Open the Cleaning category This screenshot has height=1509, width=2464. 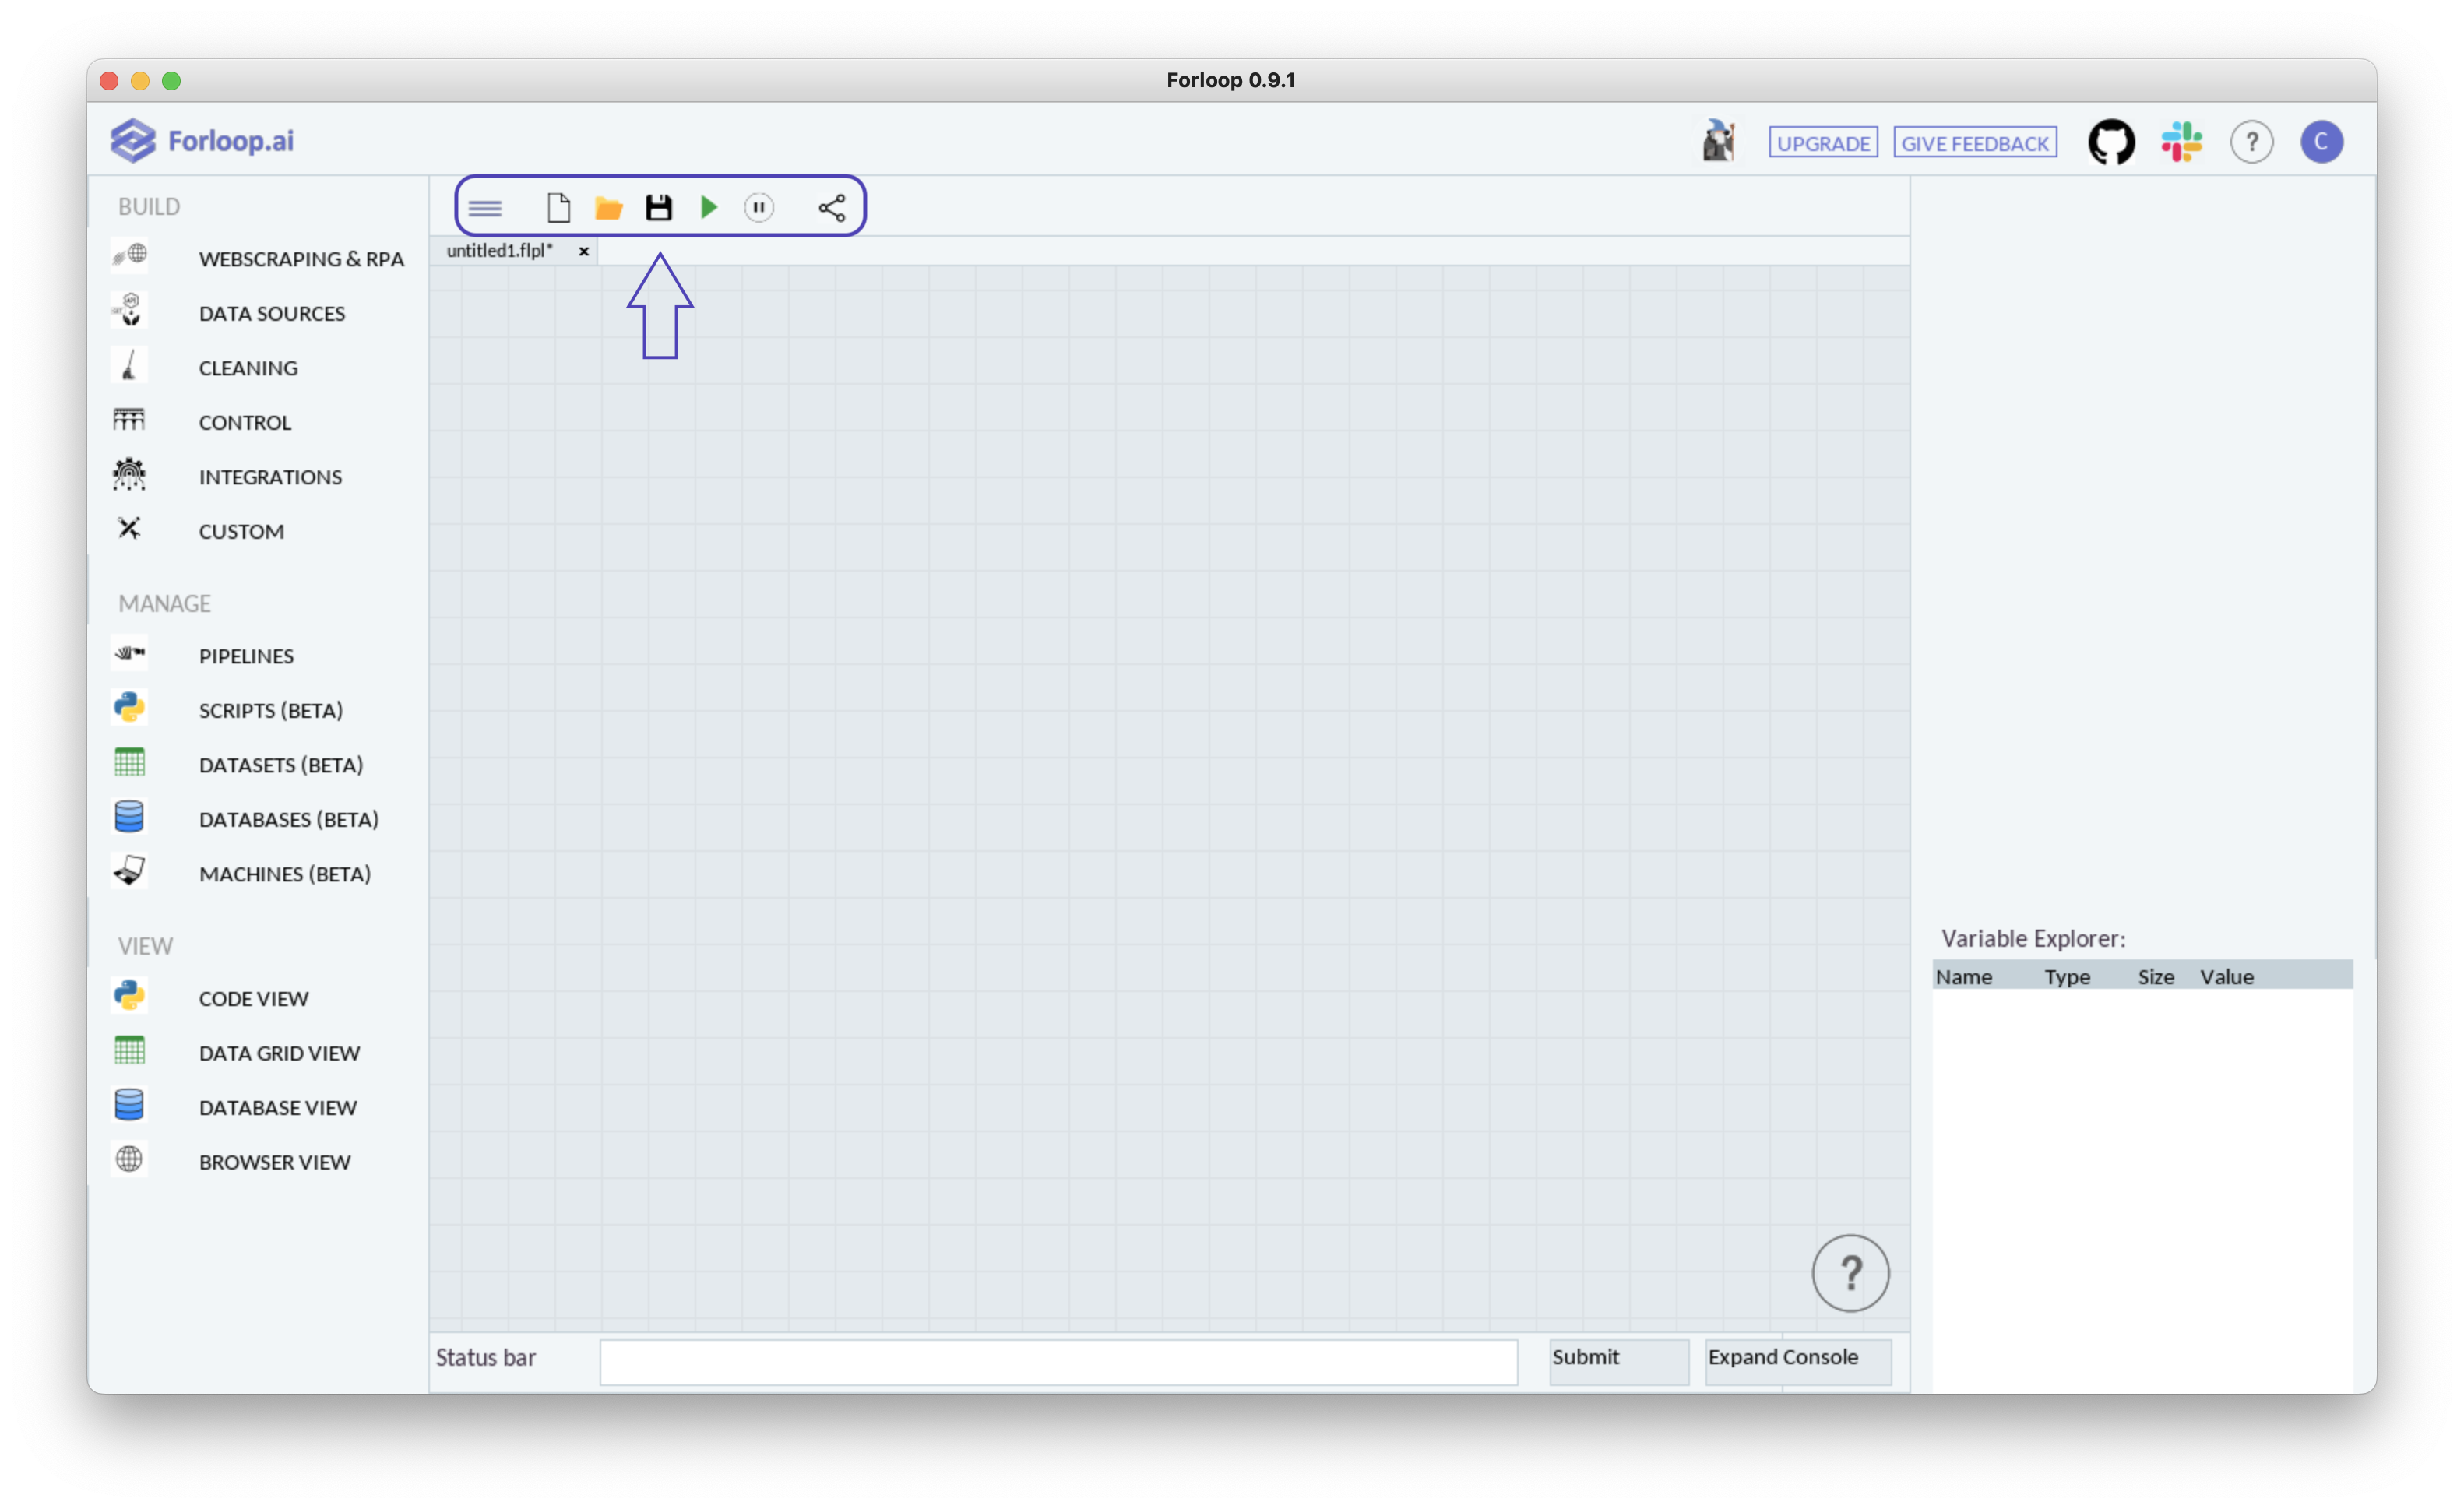coord(248,368)
